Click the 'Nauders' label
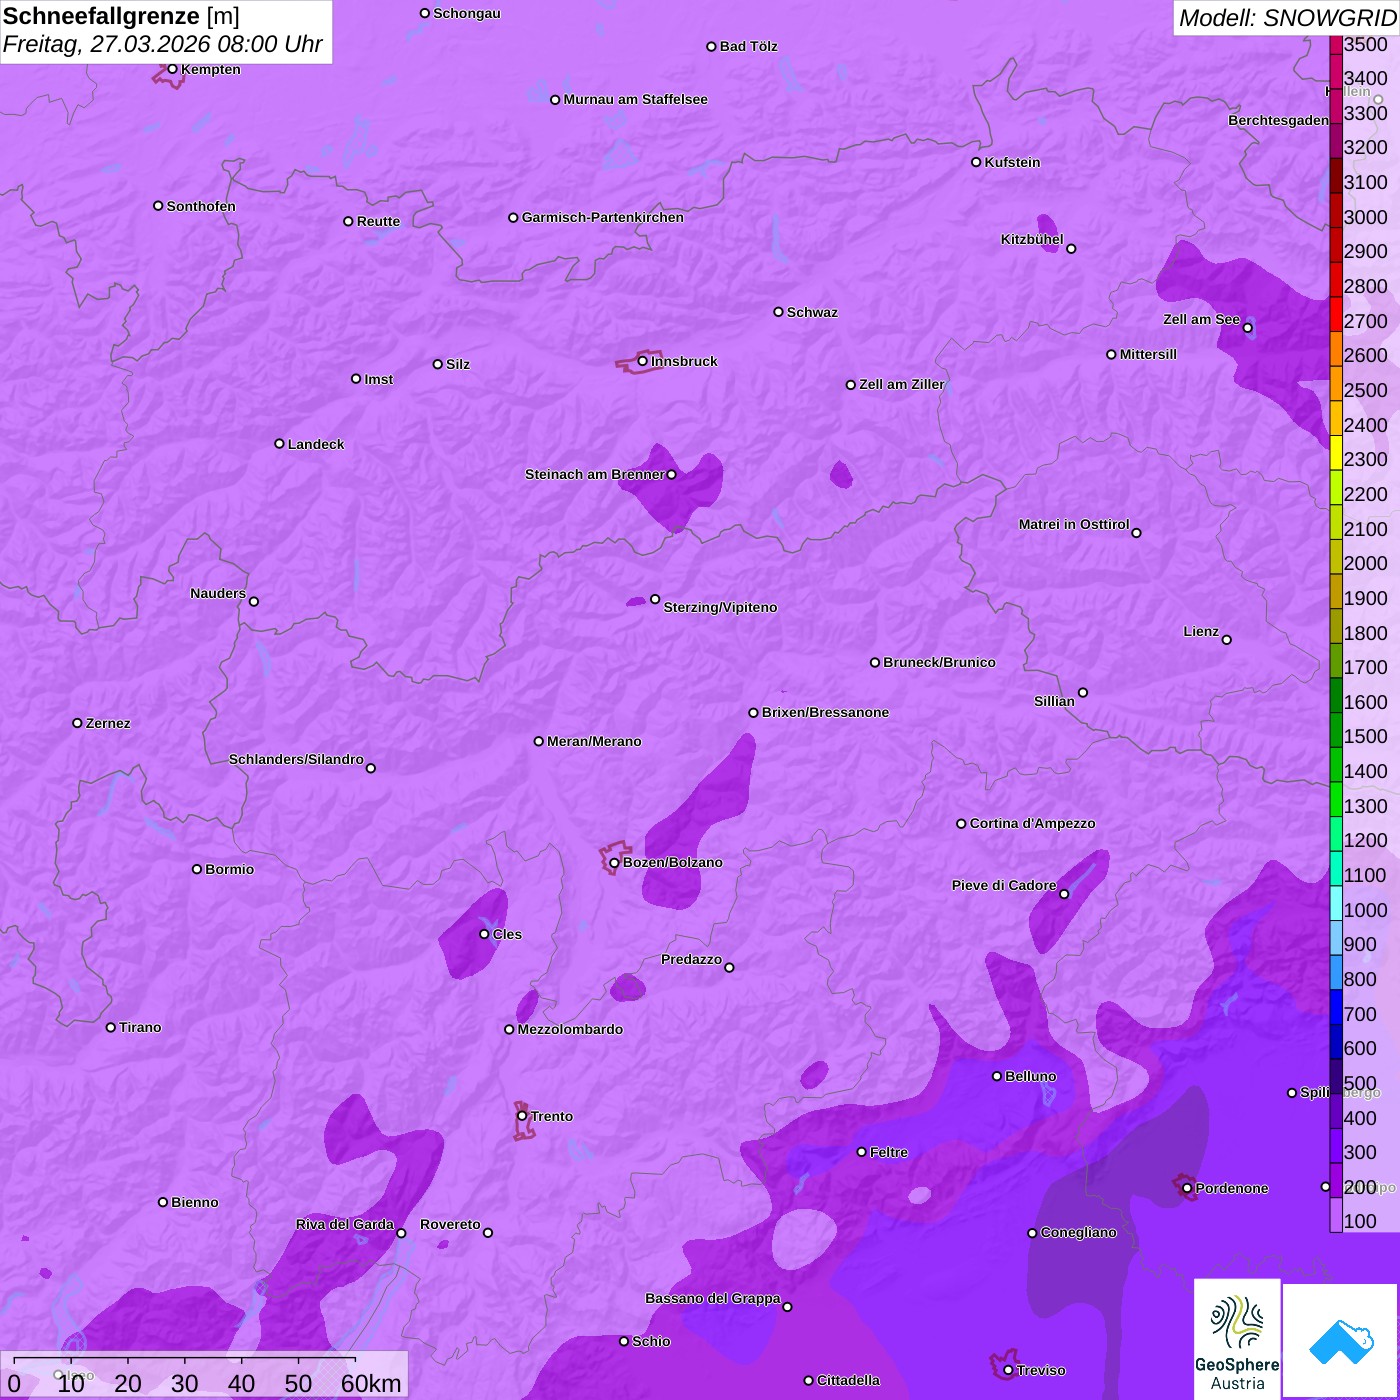The width and height of the screenshot is (1400, 1400). coord(218,593)
